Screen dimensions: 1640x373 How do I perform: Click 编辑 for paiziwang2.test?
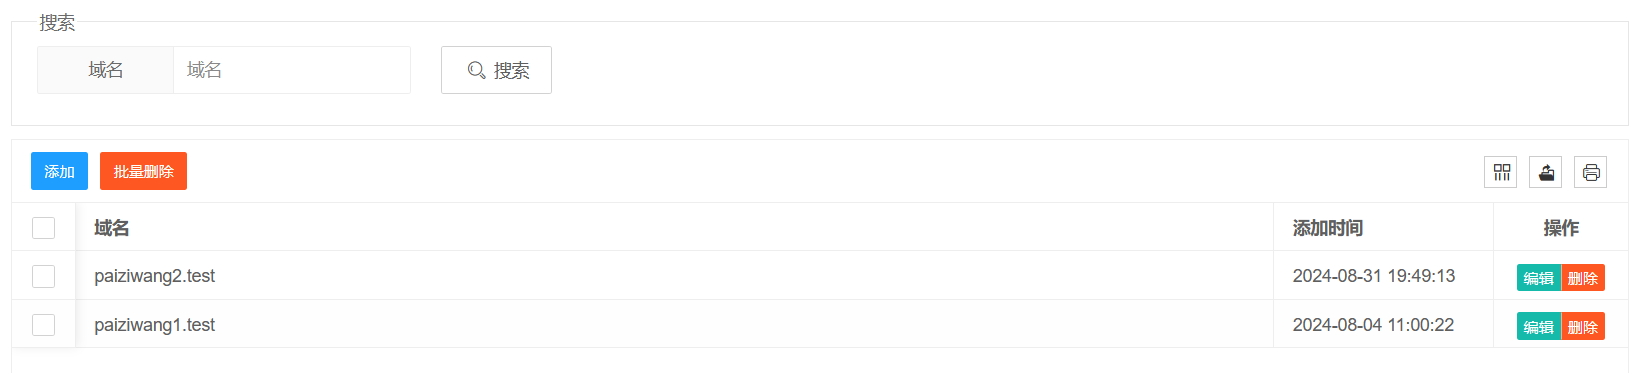tap(1538, 278)
